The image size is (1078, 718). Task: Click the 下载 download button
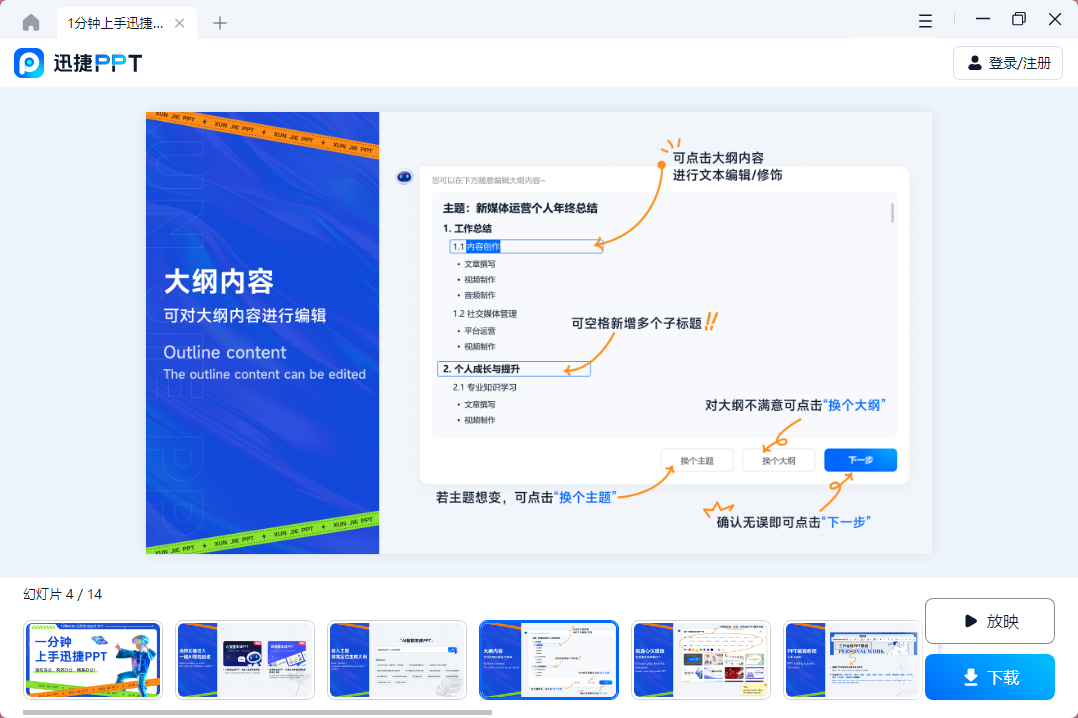tap(990, 677)
